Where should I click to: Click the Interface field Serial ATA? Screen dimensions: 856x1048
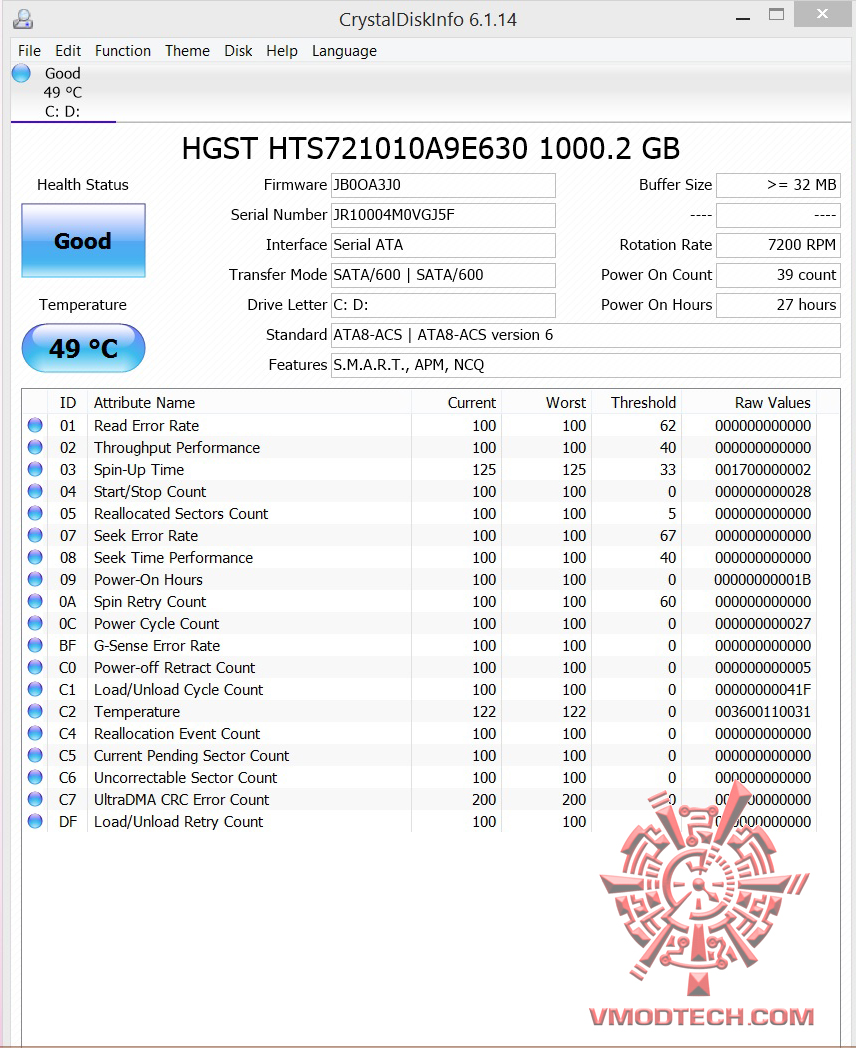(x=443, y=245)
